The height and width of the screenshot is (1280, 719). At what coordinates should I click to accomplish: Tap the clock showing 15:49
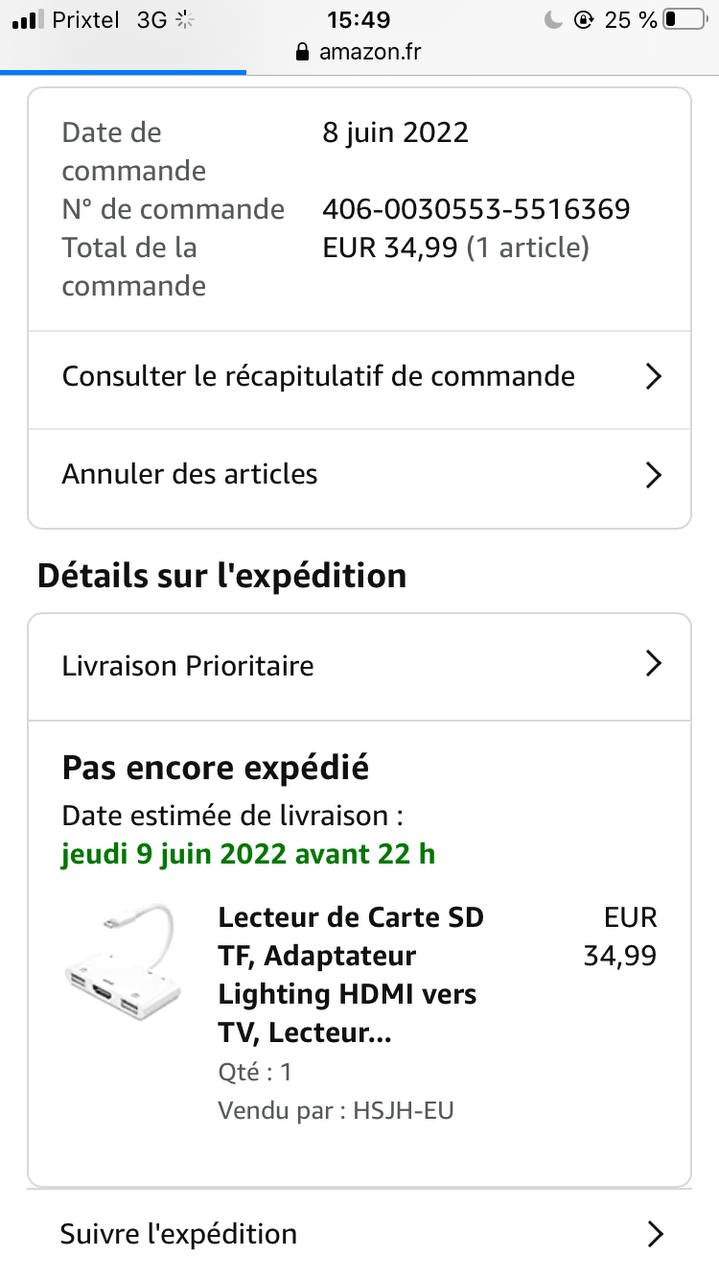click(x=359, y=19)
